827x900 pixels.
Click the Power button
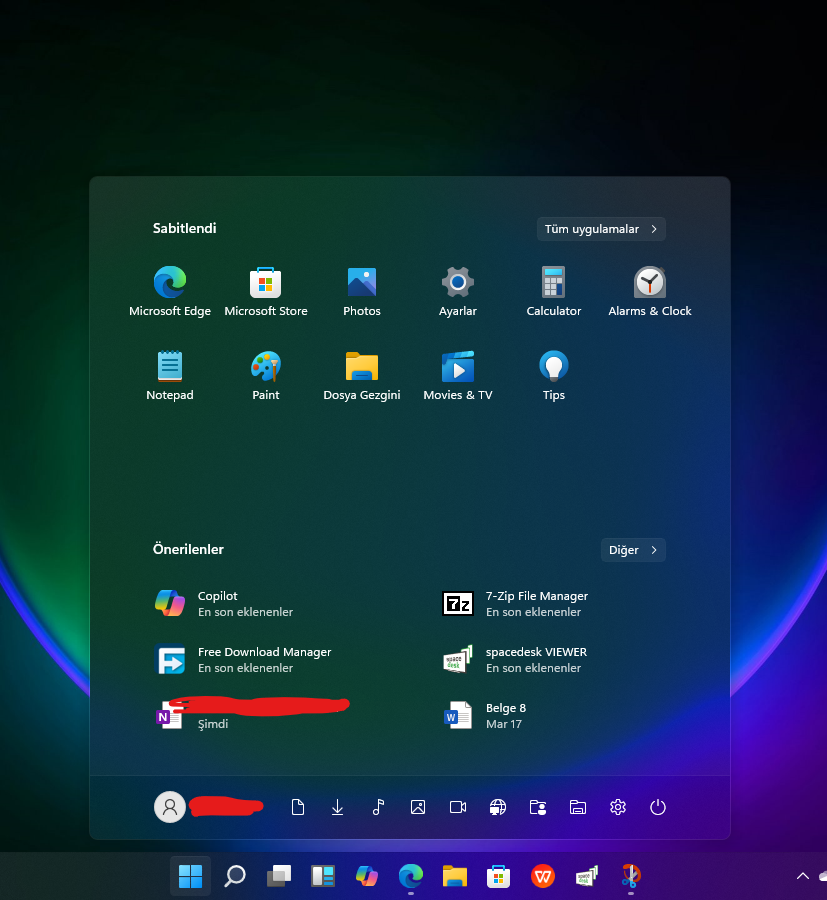tap(658, 807)
